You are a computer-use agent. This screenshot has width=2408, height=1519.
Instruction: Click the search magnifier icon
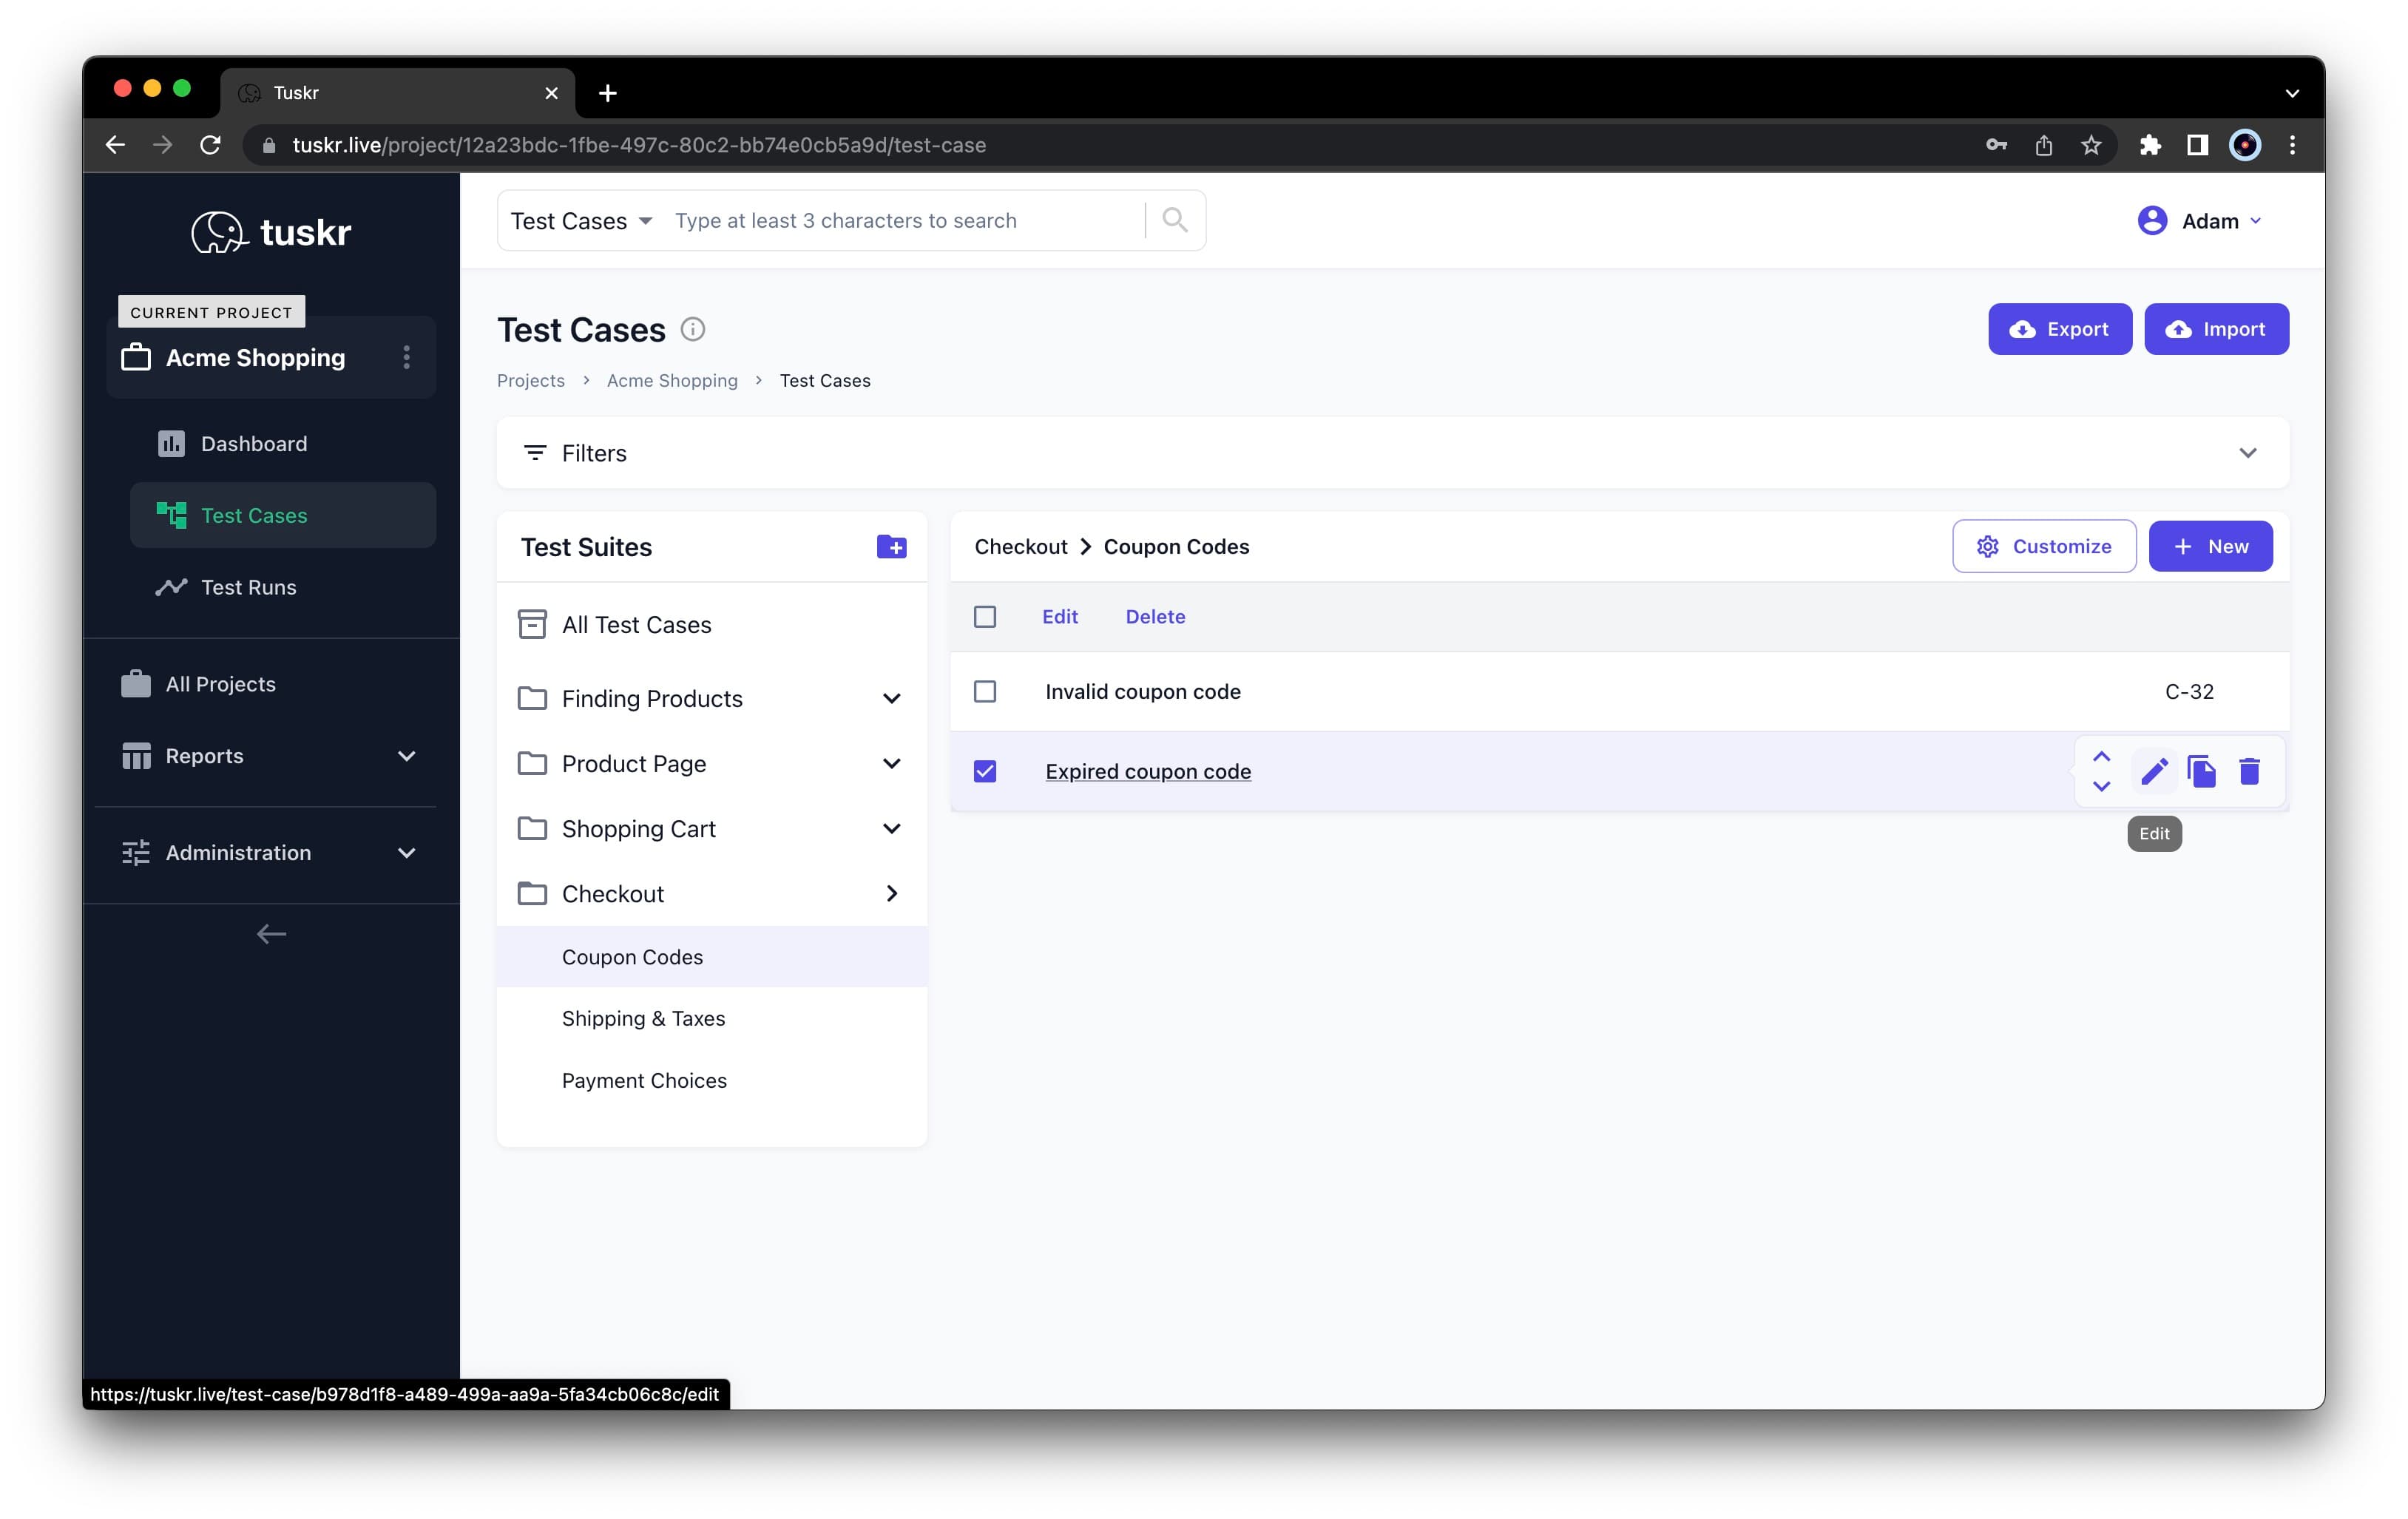coord(1175,220)
